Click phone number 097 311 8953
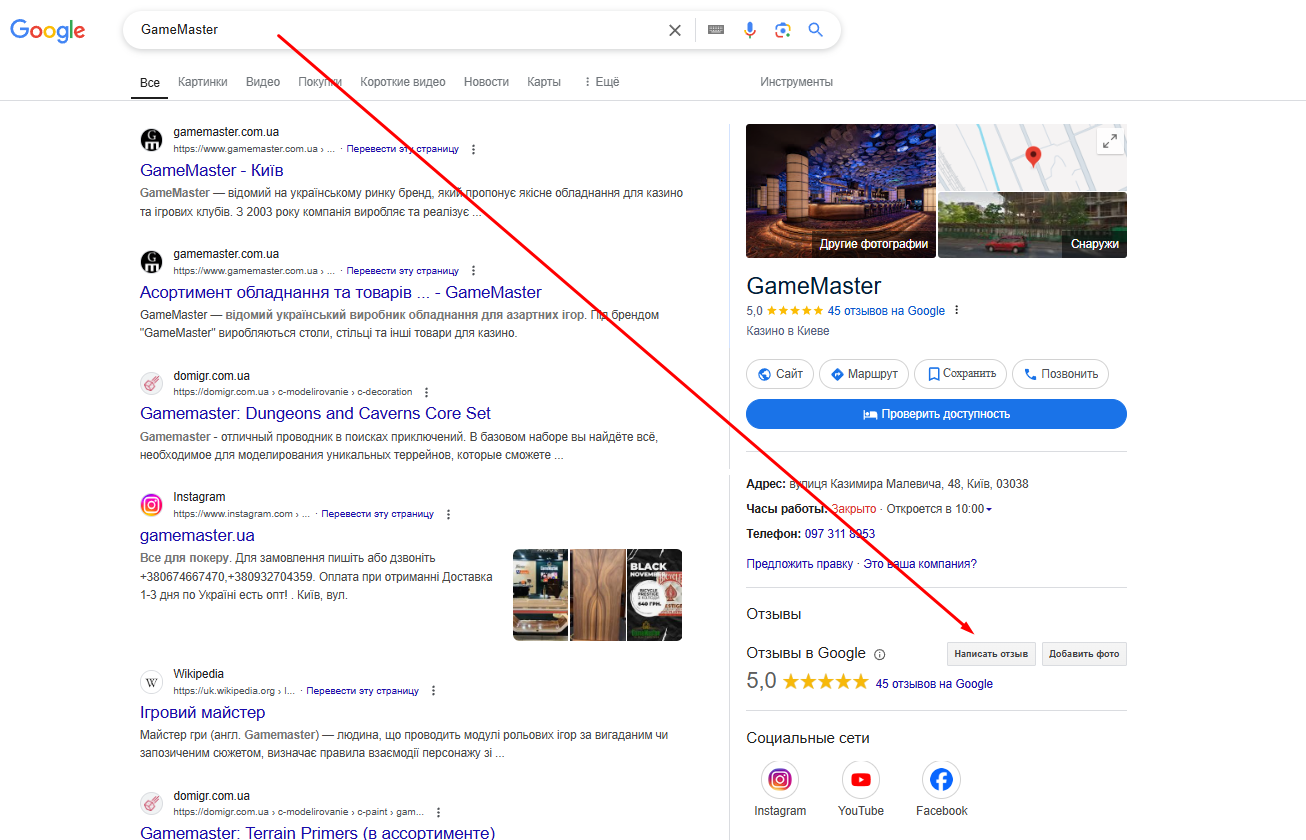This screenshot has height=840, width=1306. pyautogui.click(x=840, y=534)
